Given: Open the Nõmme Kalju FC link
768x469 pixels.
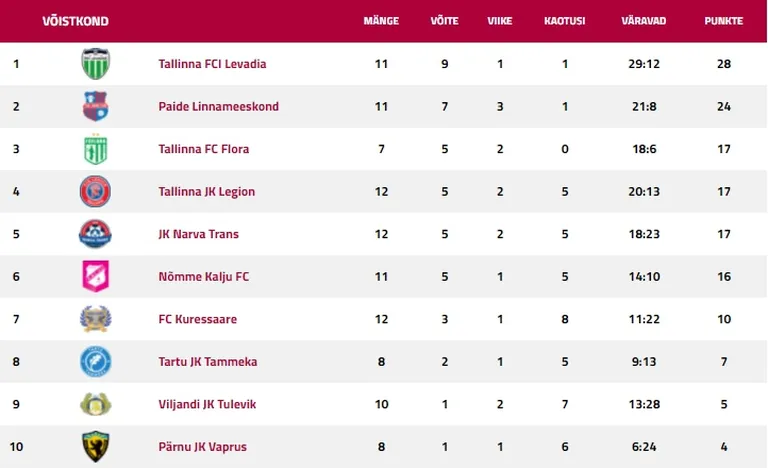Looking at the screenshot, I should (x=204, y=277).
